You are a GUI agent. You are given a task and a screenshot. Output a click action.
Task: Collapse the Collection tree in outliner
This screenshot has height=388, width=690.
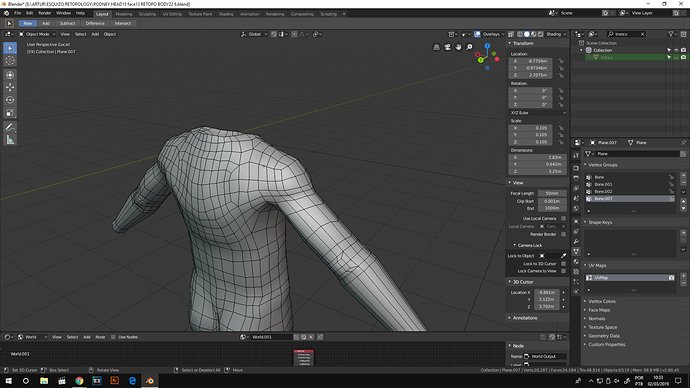(582, 50)
